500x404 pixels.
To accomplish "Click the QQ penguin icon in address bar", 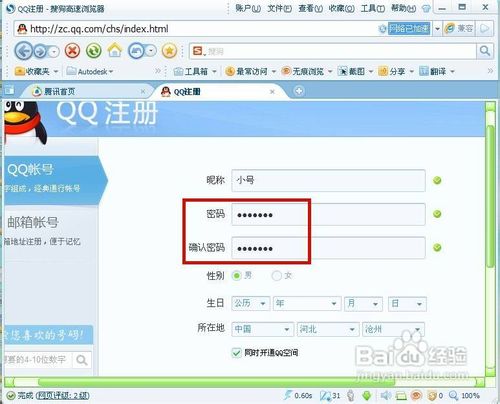I will pyautogui.click(x=22, y=29).
